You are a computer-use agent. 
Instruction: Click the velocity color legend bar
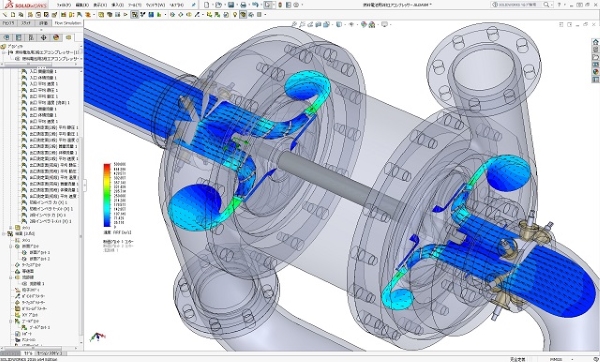click(x=107, y=195)
